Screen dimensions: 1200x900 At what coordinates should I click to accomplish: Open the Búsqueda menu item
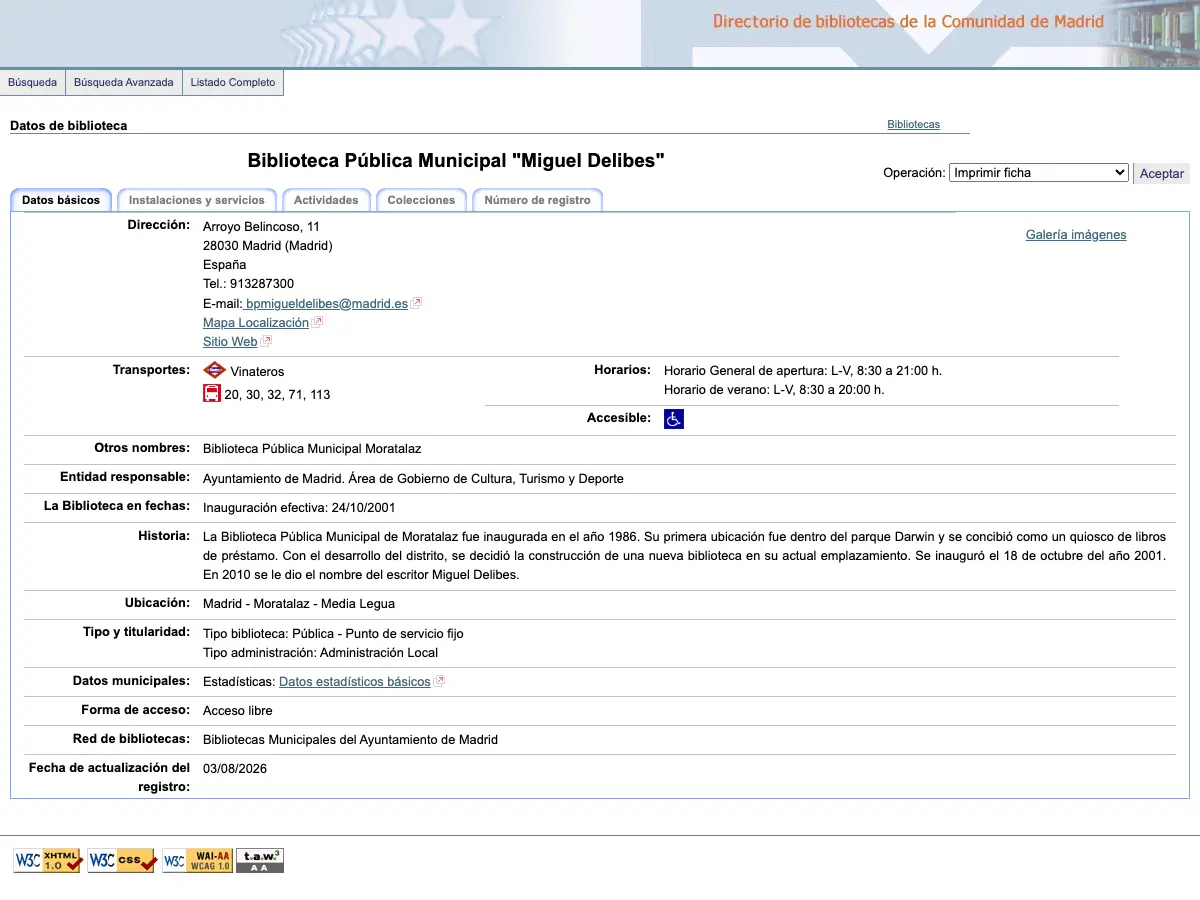[x=33, y=82]
